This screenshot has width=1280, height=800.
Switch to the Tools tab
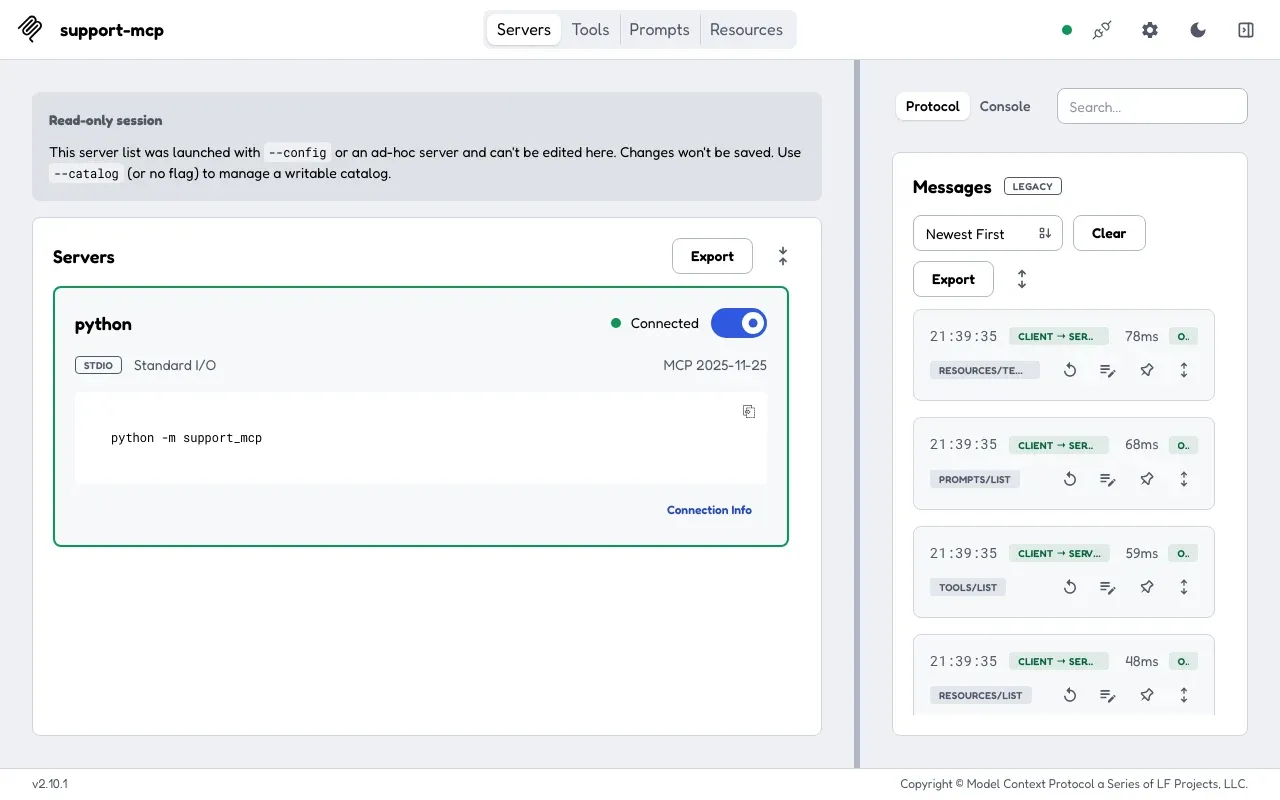coord(590,29)
